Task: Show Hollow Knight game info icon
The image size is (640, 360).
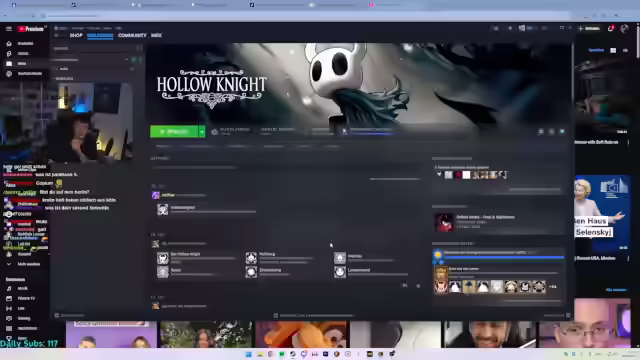Action: pyautogui.click(x=551, y=131)
